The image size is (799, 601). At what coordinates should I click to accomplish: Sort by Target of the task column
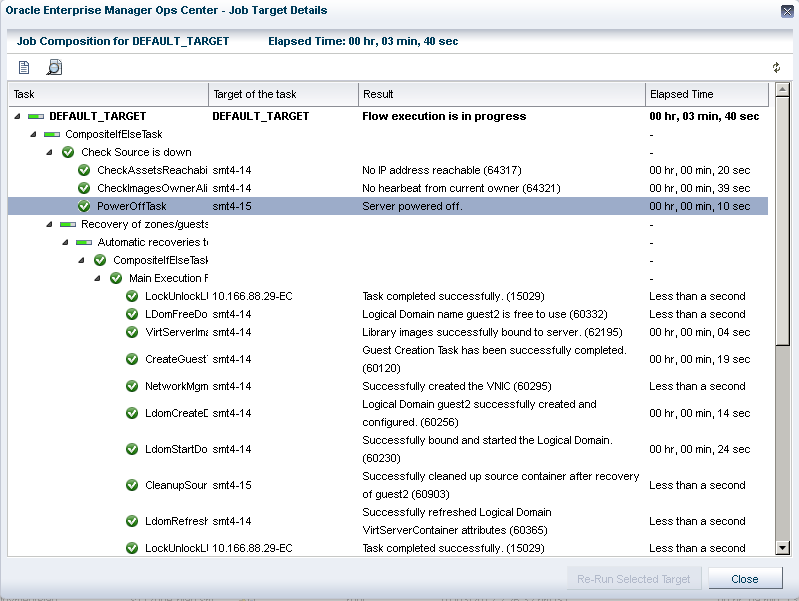point(283,94)
